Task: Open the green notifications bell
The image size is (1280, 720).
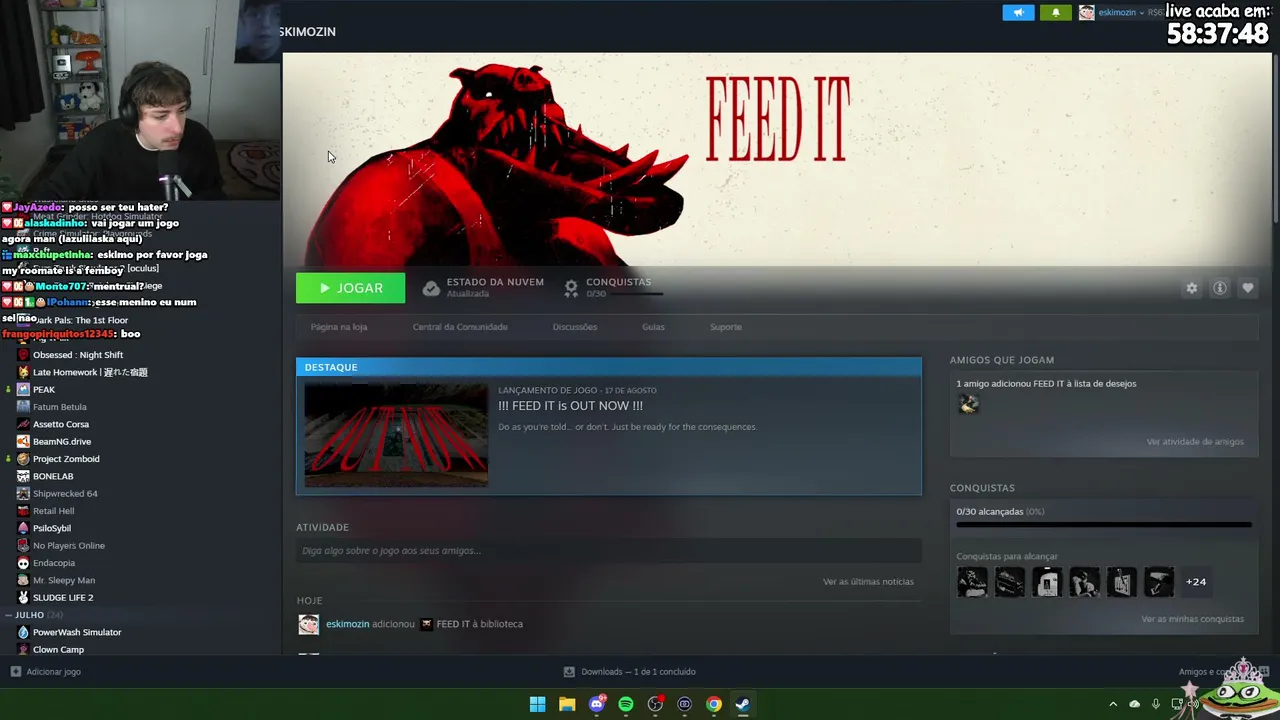Action: point(1055,13)
